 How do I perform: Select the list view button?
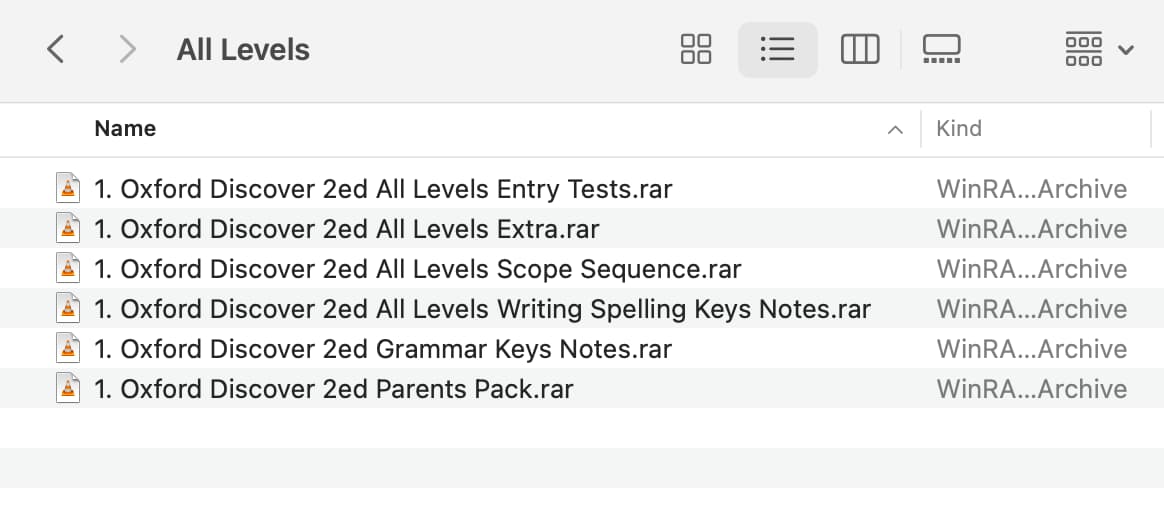click(777, 50)
